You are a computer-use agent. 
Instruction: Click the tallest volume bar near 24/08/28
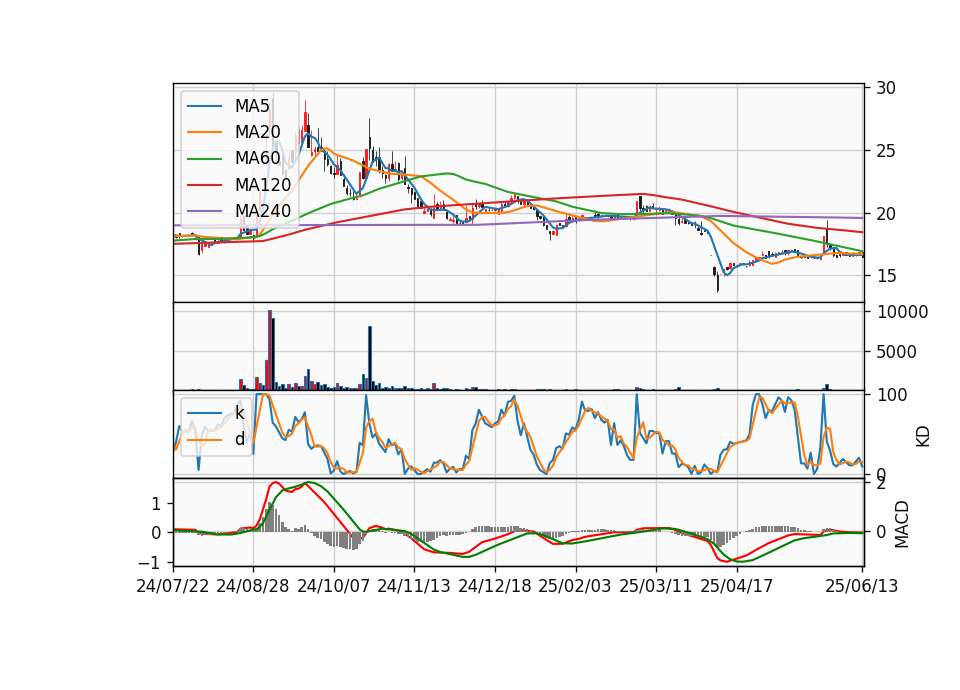pos(270,350)
